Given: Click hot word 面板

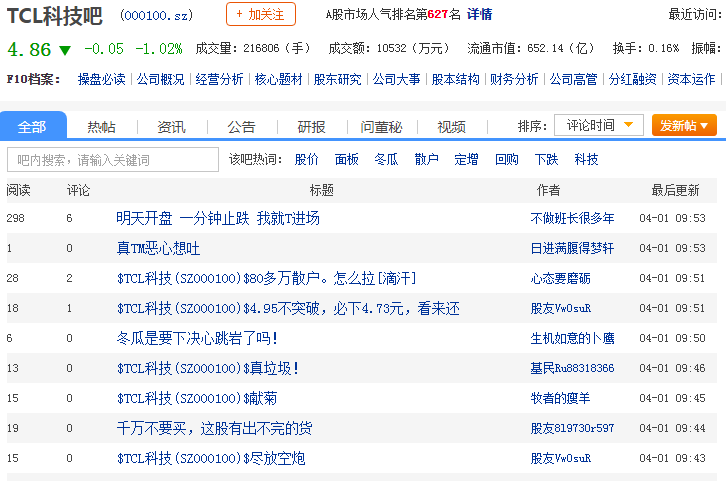Looking at the screenshot, I should click(x=347, y=160).
